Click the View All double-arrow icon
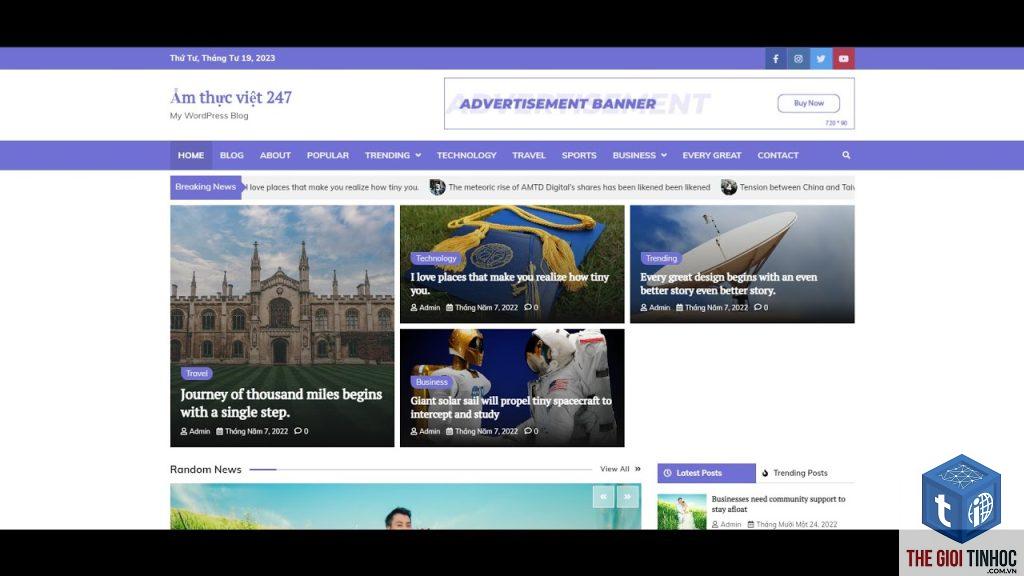 637,469
